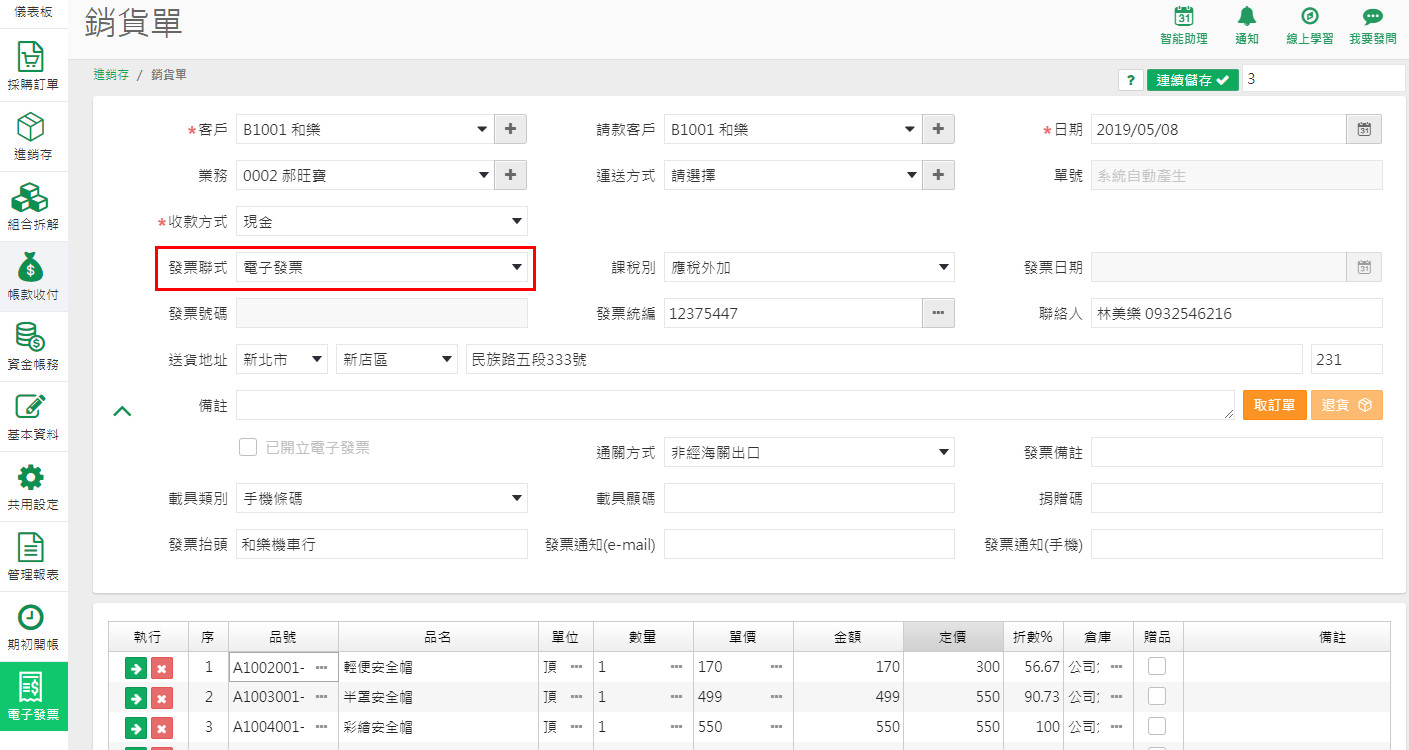The image size is (1409, 750).
Task: Check 贈品 box for 彩繪安全帽 row
Action: (1157, 726)
